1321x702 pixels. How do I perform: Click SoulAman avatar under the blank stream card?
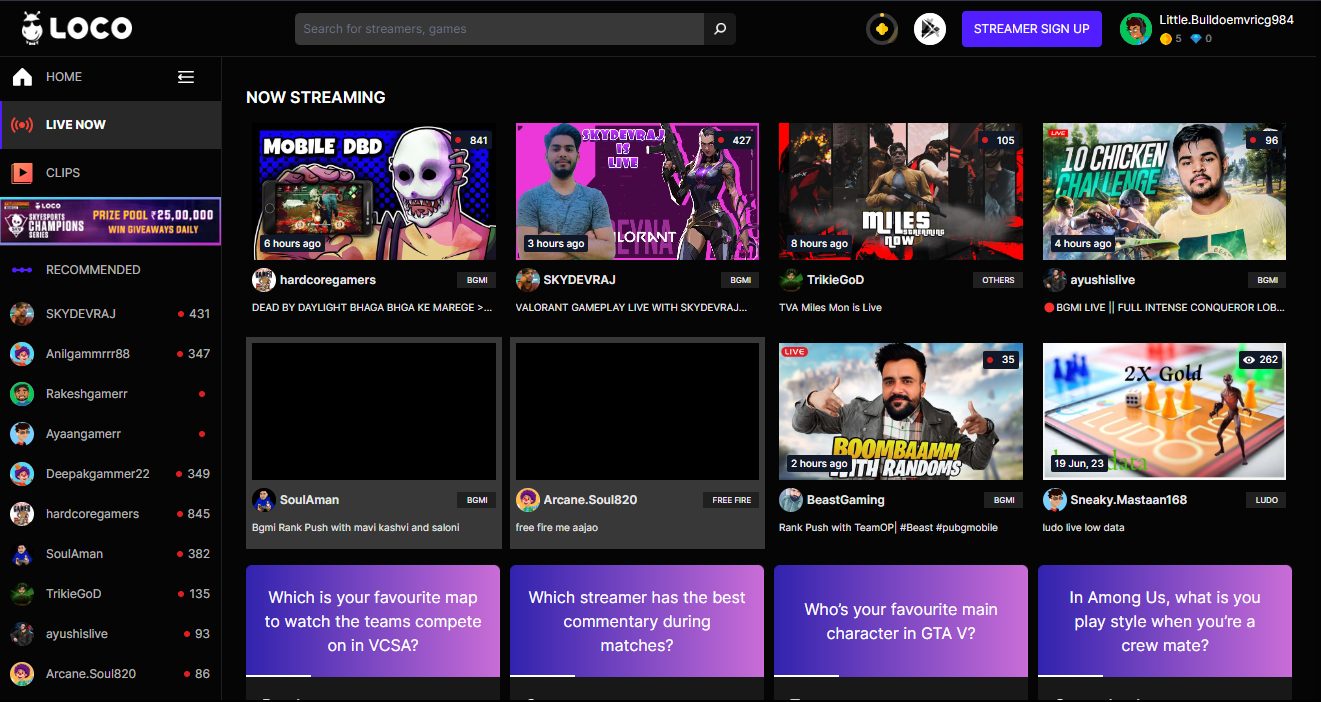[x=264, y=500]
